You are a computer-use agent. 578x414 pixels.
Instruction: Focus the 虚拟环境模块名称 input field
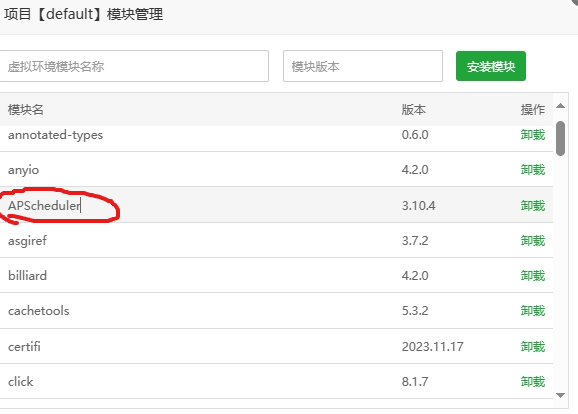point(134,66)
